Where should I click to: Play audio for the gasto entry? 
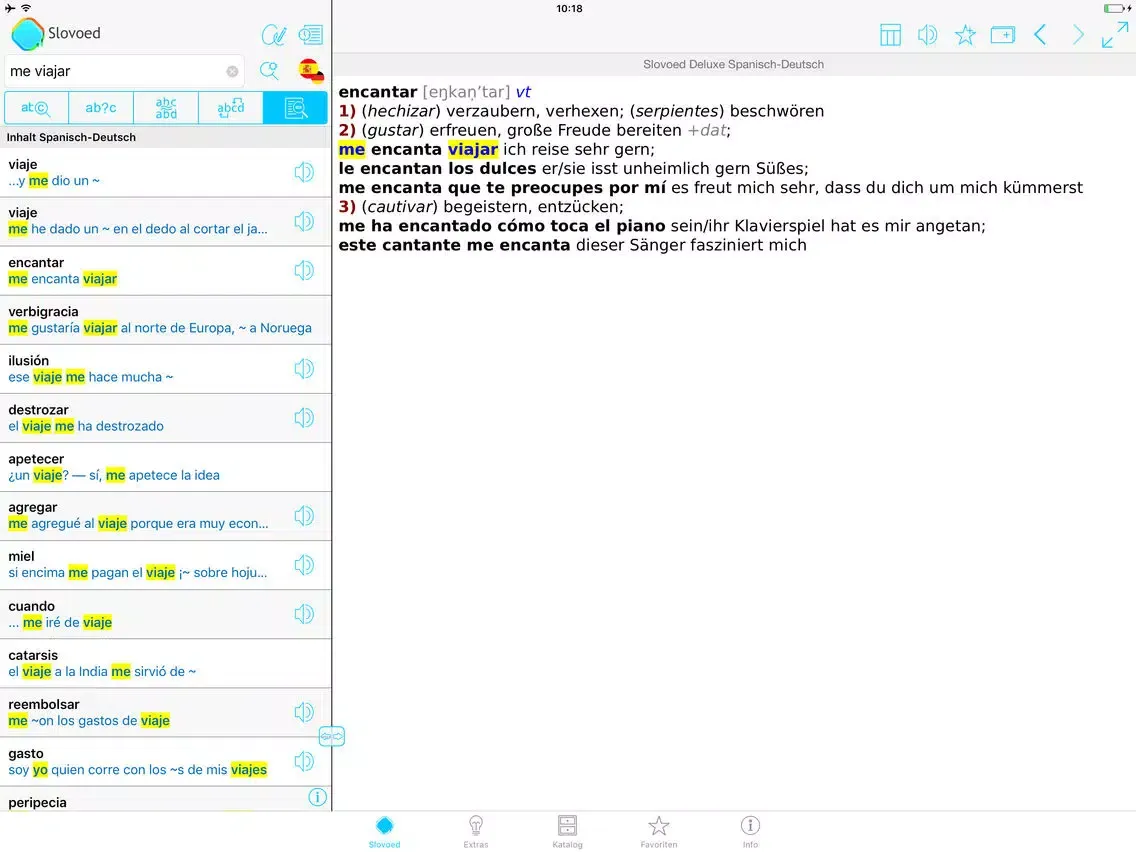[304, 761]
